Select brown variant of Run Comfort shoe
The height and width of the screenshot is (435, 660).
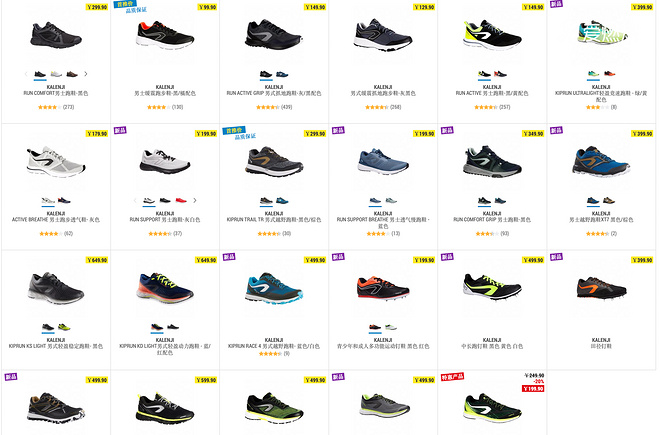click(x=72, y=74)
